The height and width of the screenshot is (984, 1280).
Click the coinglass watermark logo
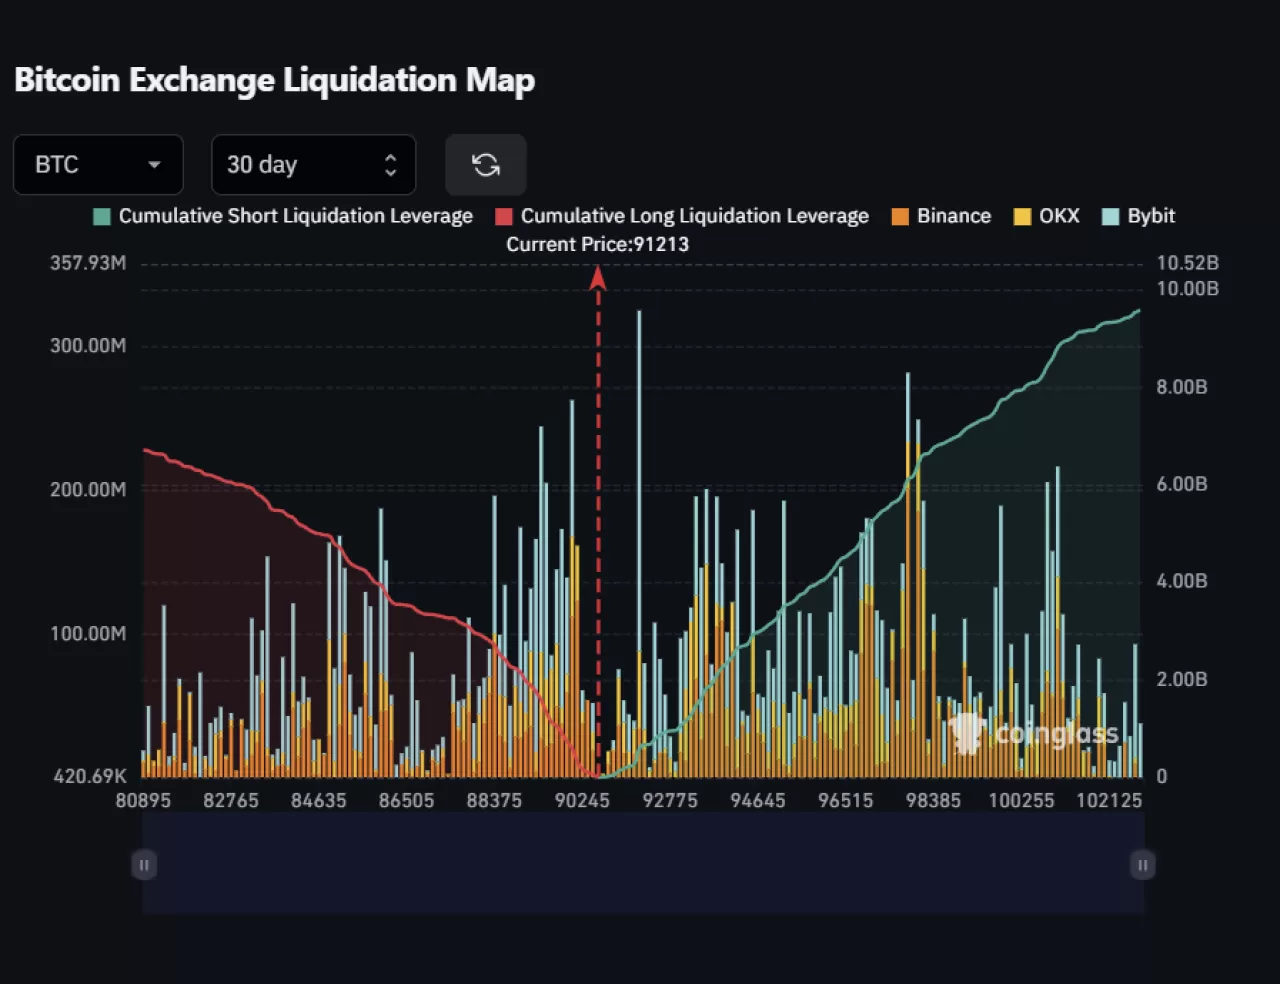click(1034, 735)
